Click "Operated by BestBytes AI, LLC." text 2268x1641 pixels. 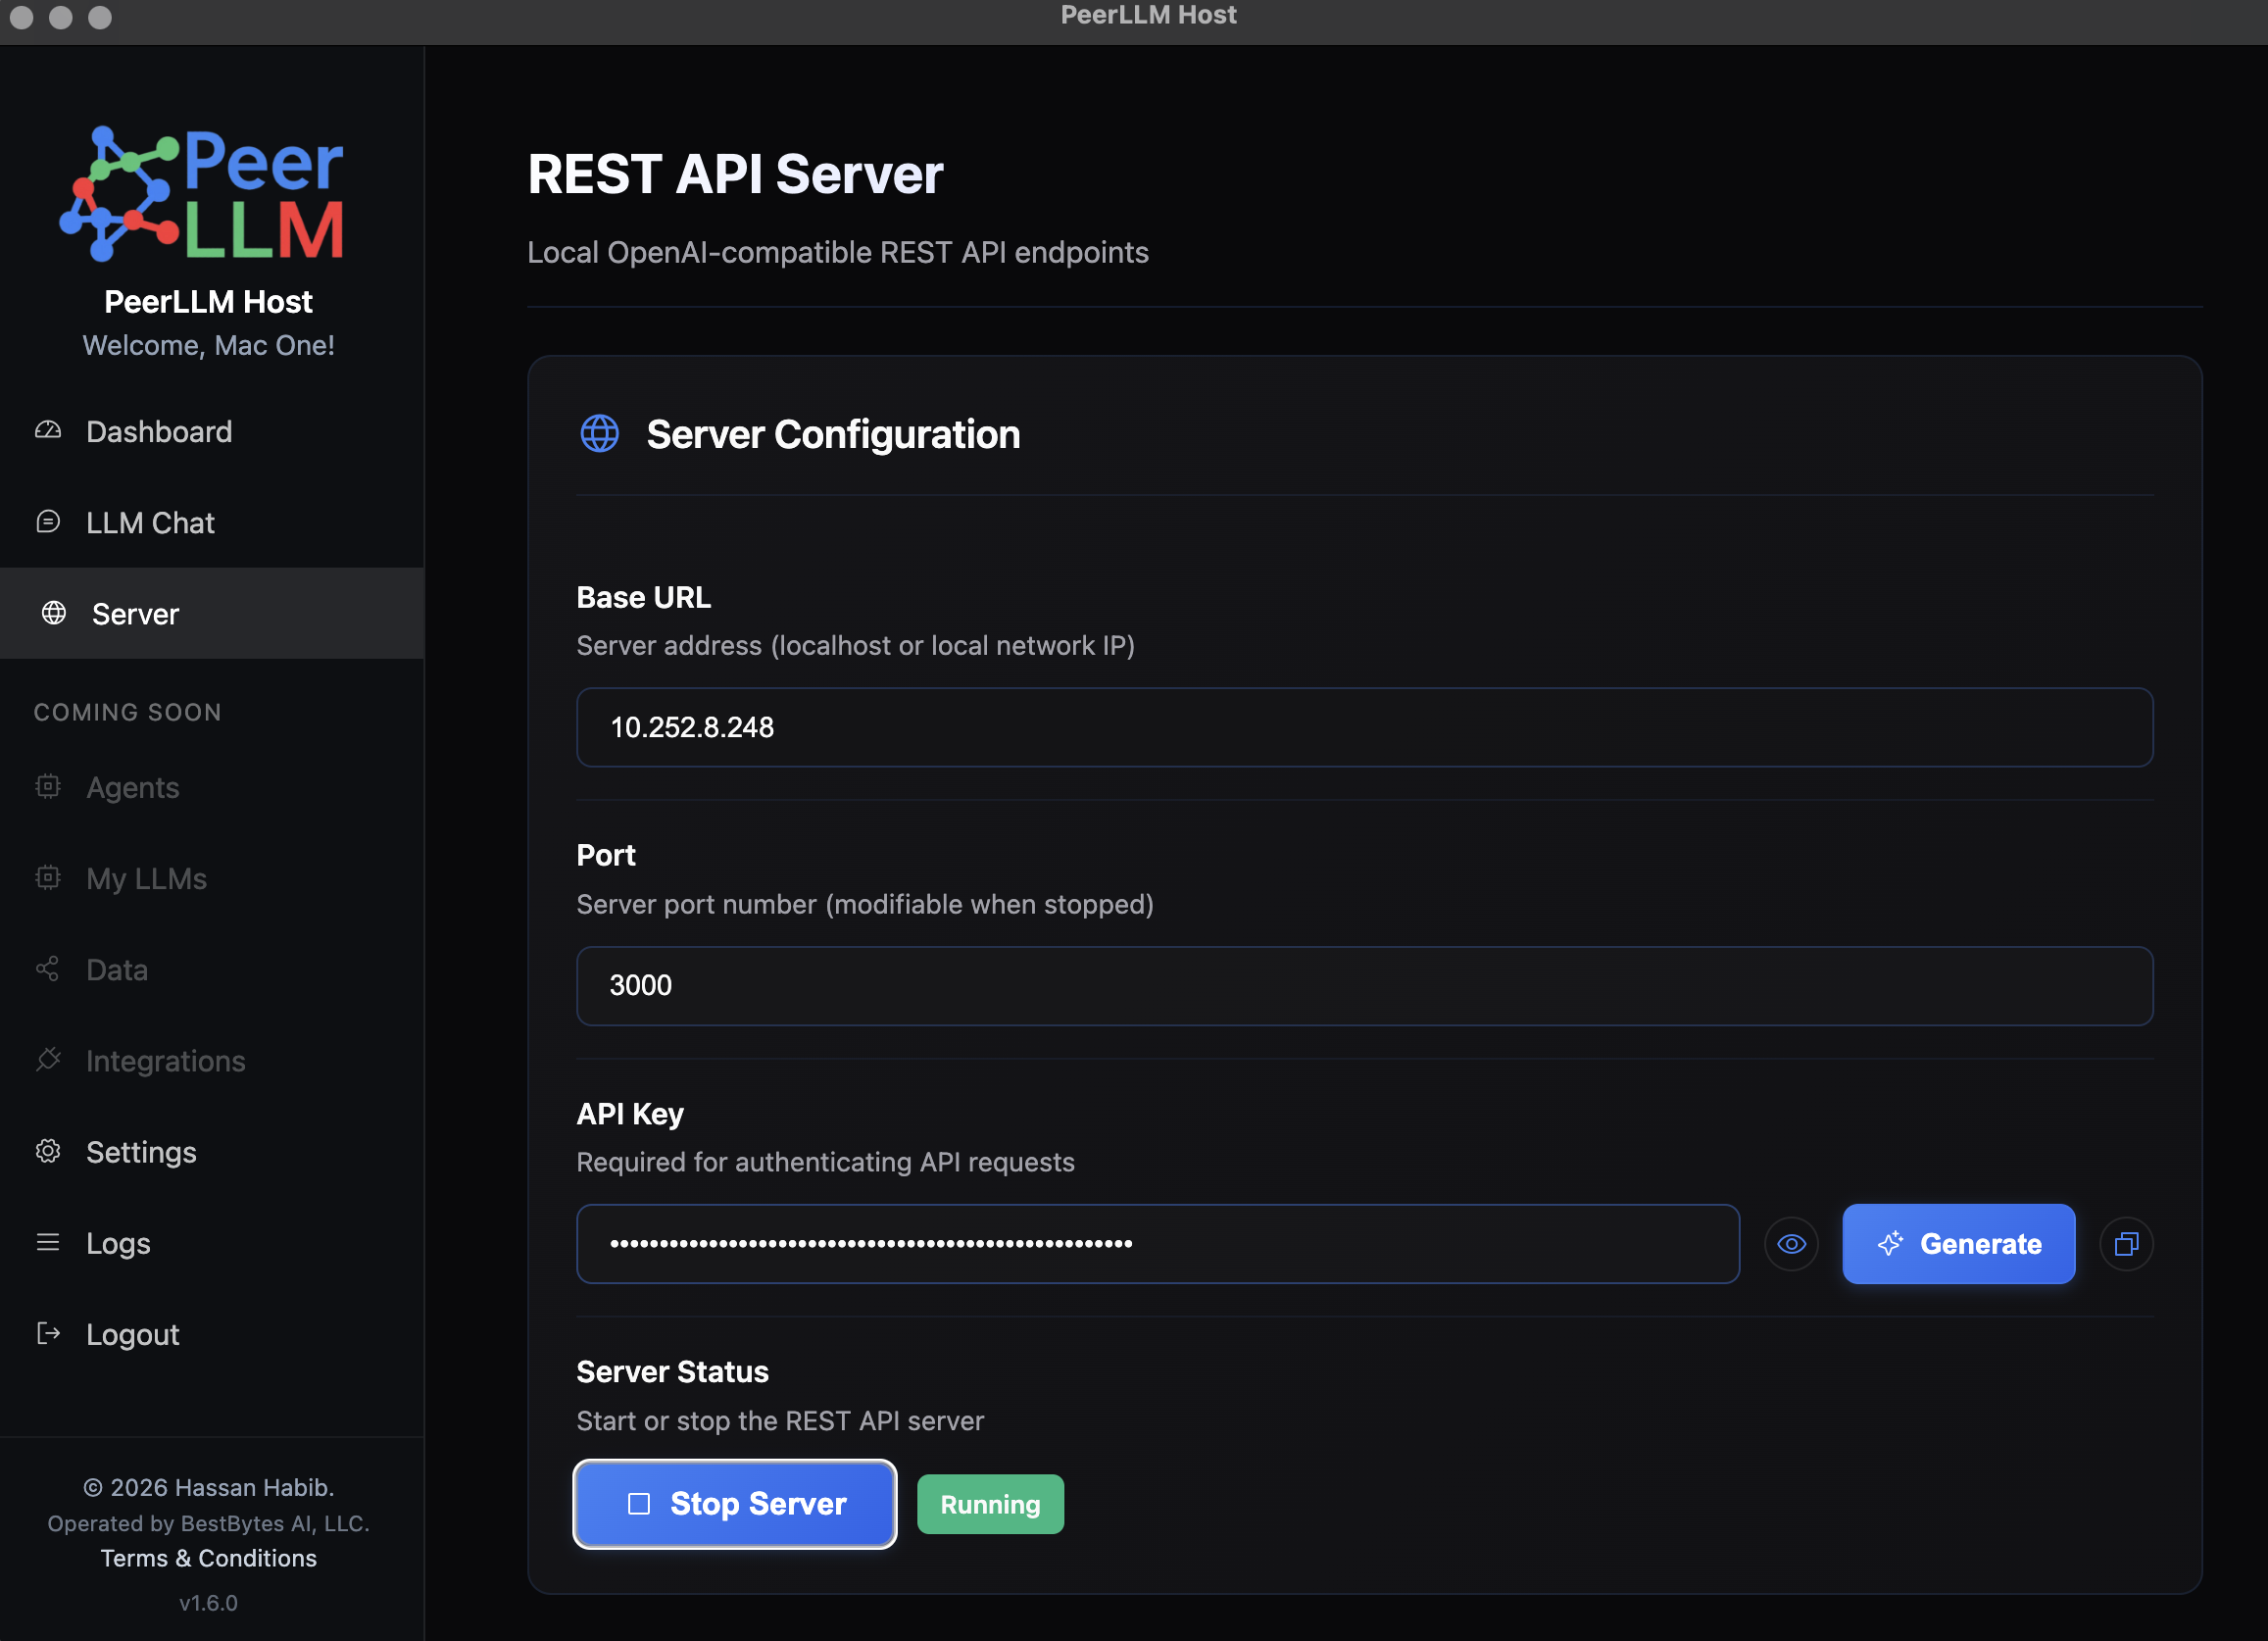[209, 1523]
